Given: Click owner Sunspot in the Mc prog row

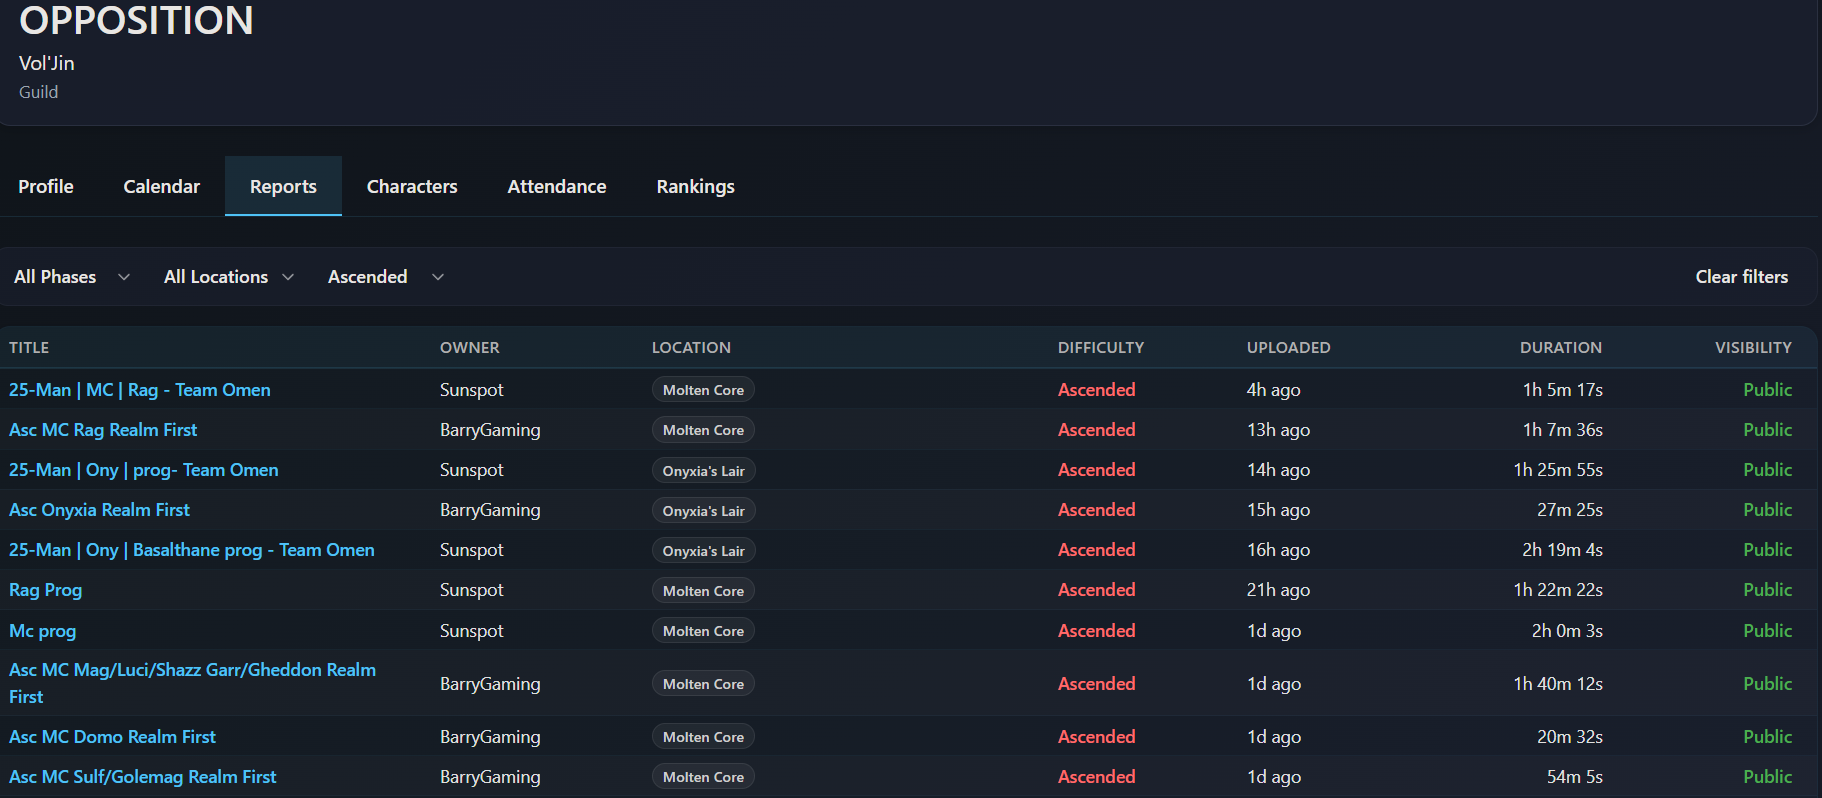Looking at the screenshot, I should point(472,631).
